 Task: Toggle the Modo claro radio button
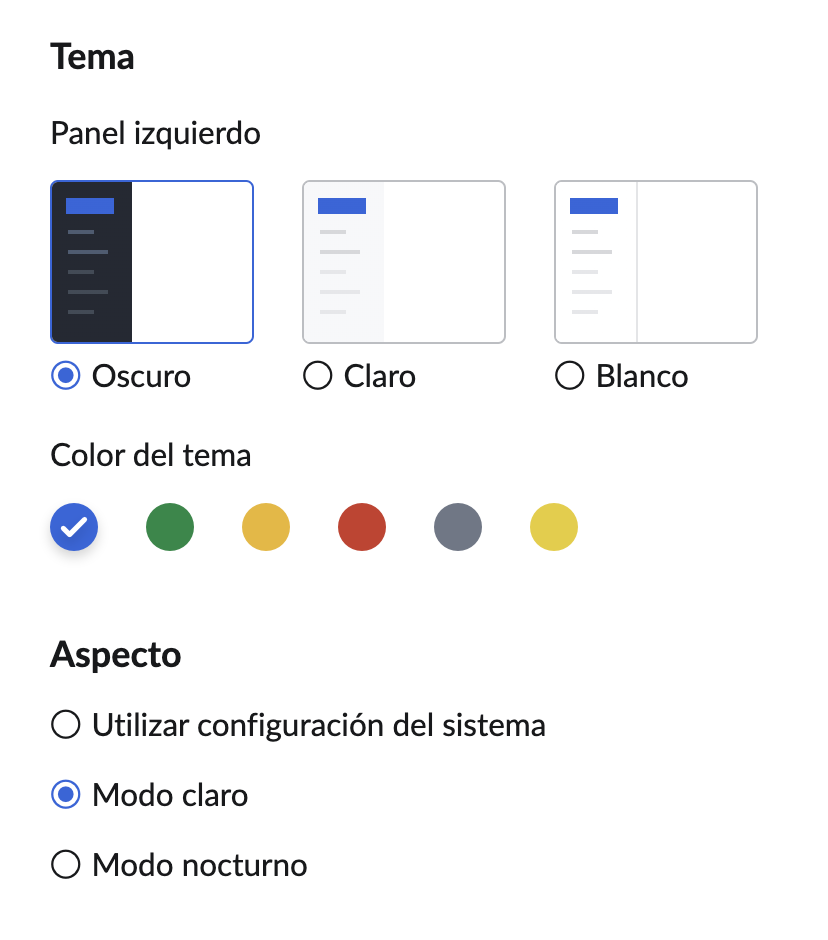(x=66, y=795)
